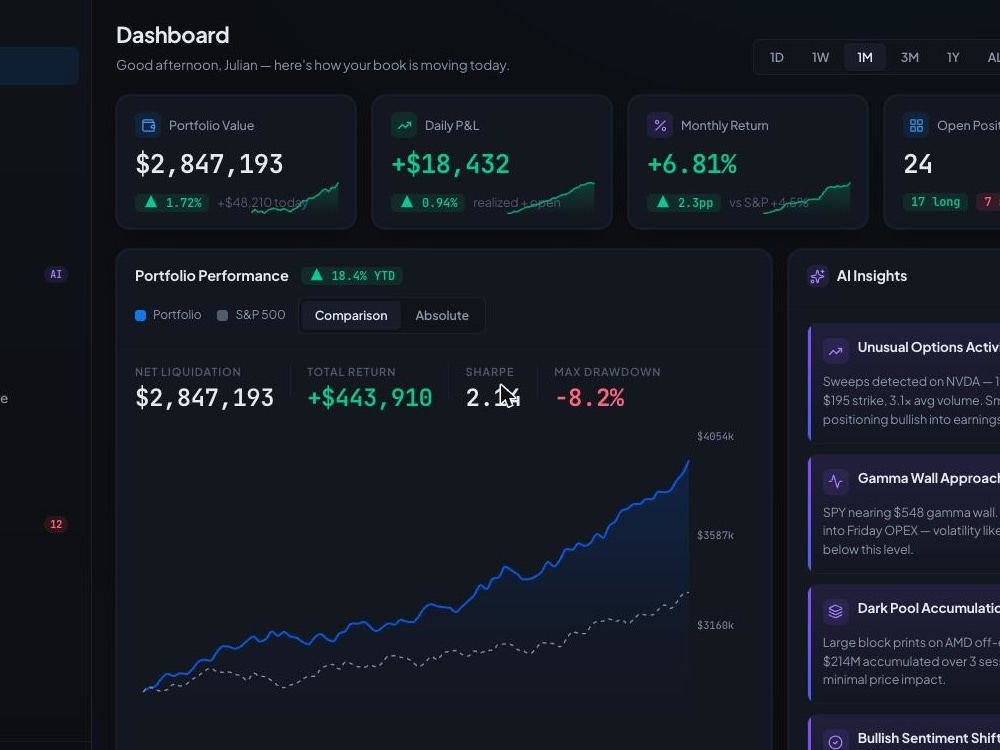
Task: Click the $3587k axis label
Action: (715, 535)
